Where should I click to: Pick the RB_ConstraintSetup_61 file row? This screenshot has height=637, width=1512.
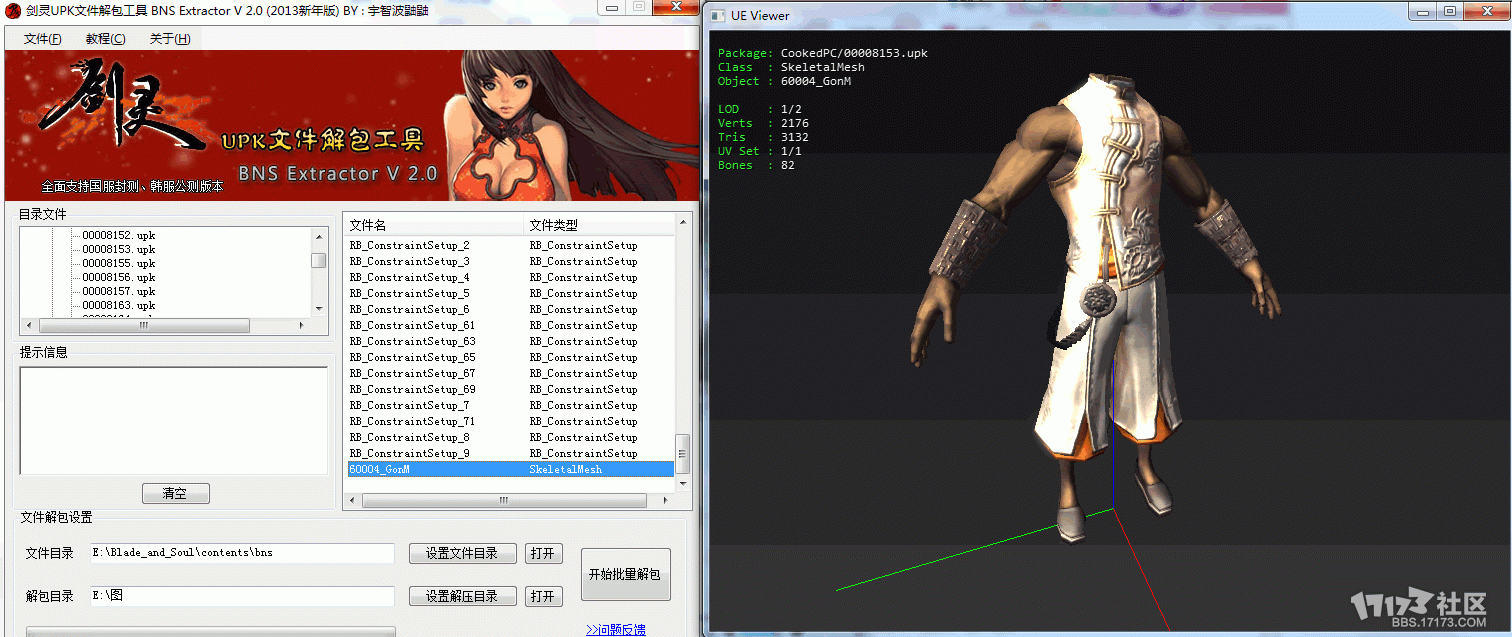[510, 325]
